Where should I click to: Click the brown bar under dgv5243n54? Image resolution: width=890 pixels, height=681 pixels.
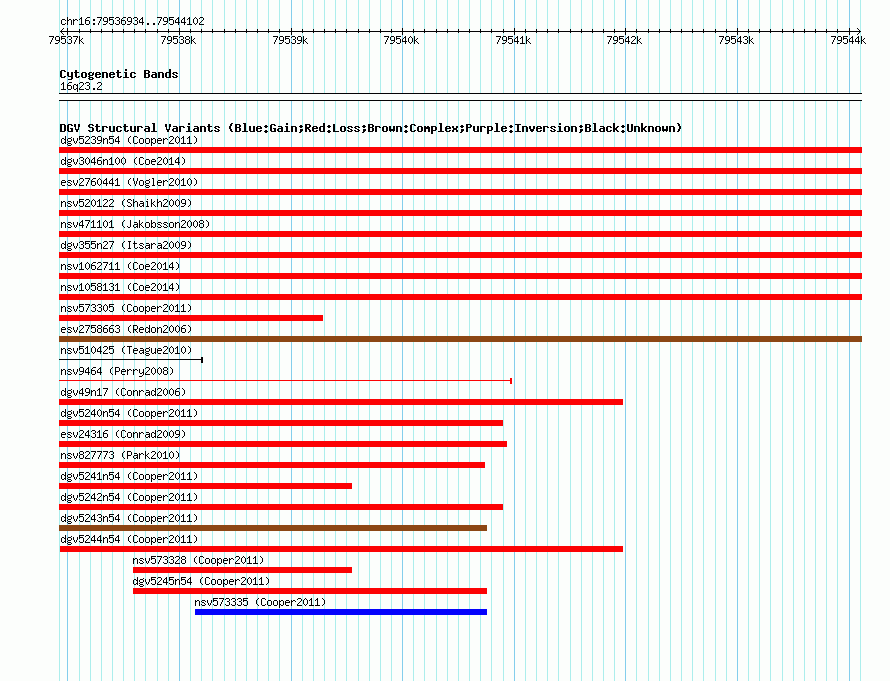point(273,528)
